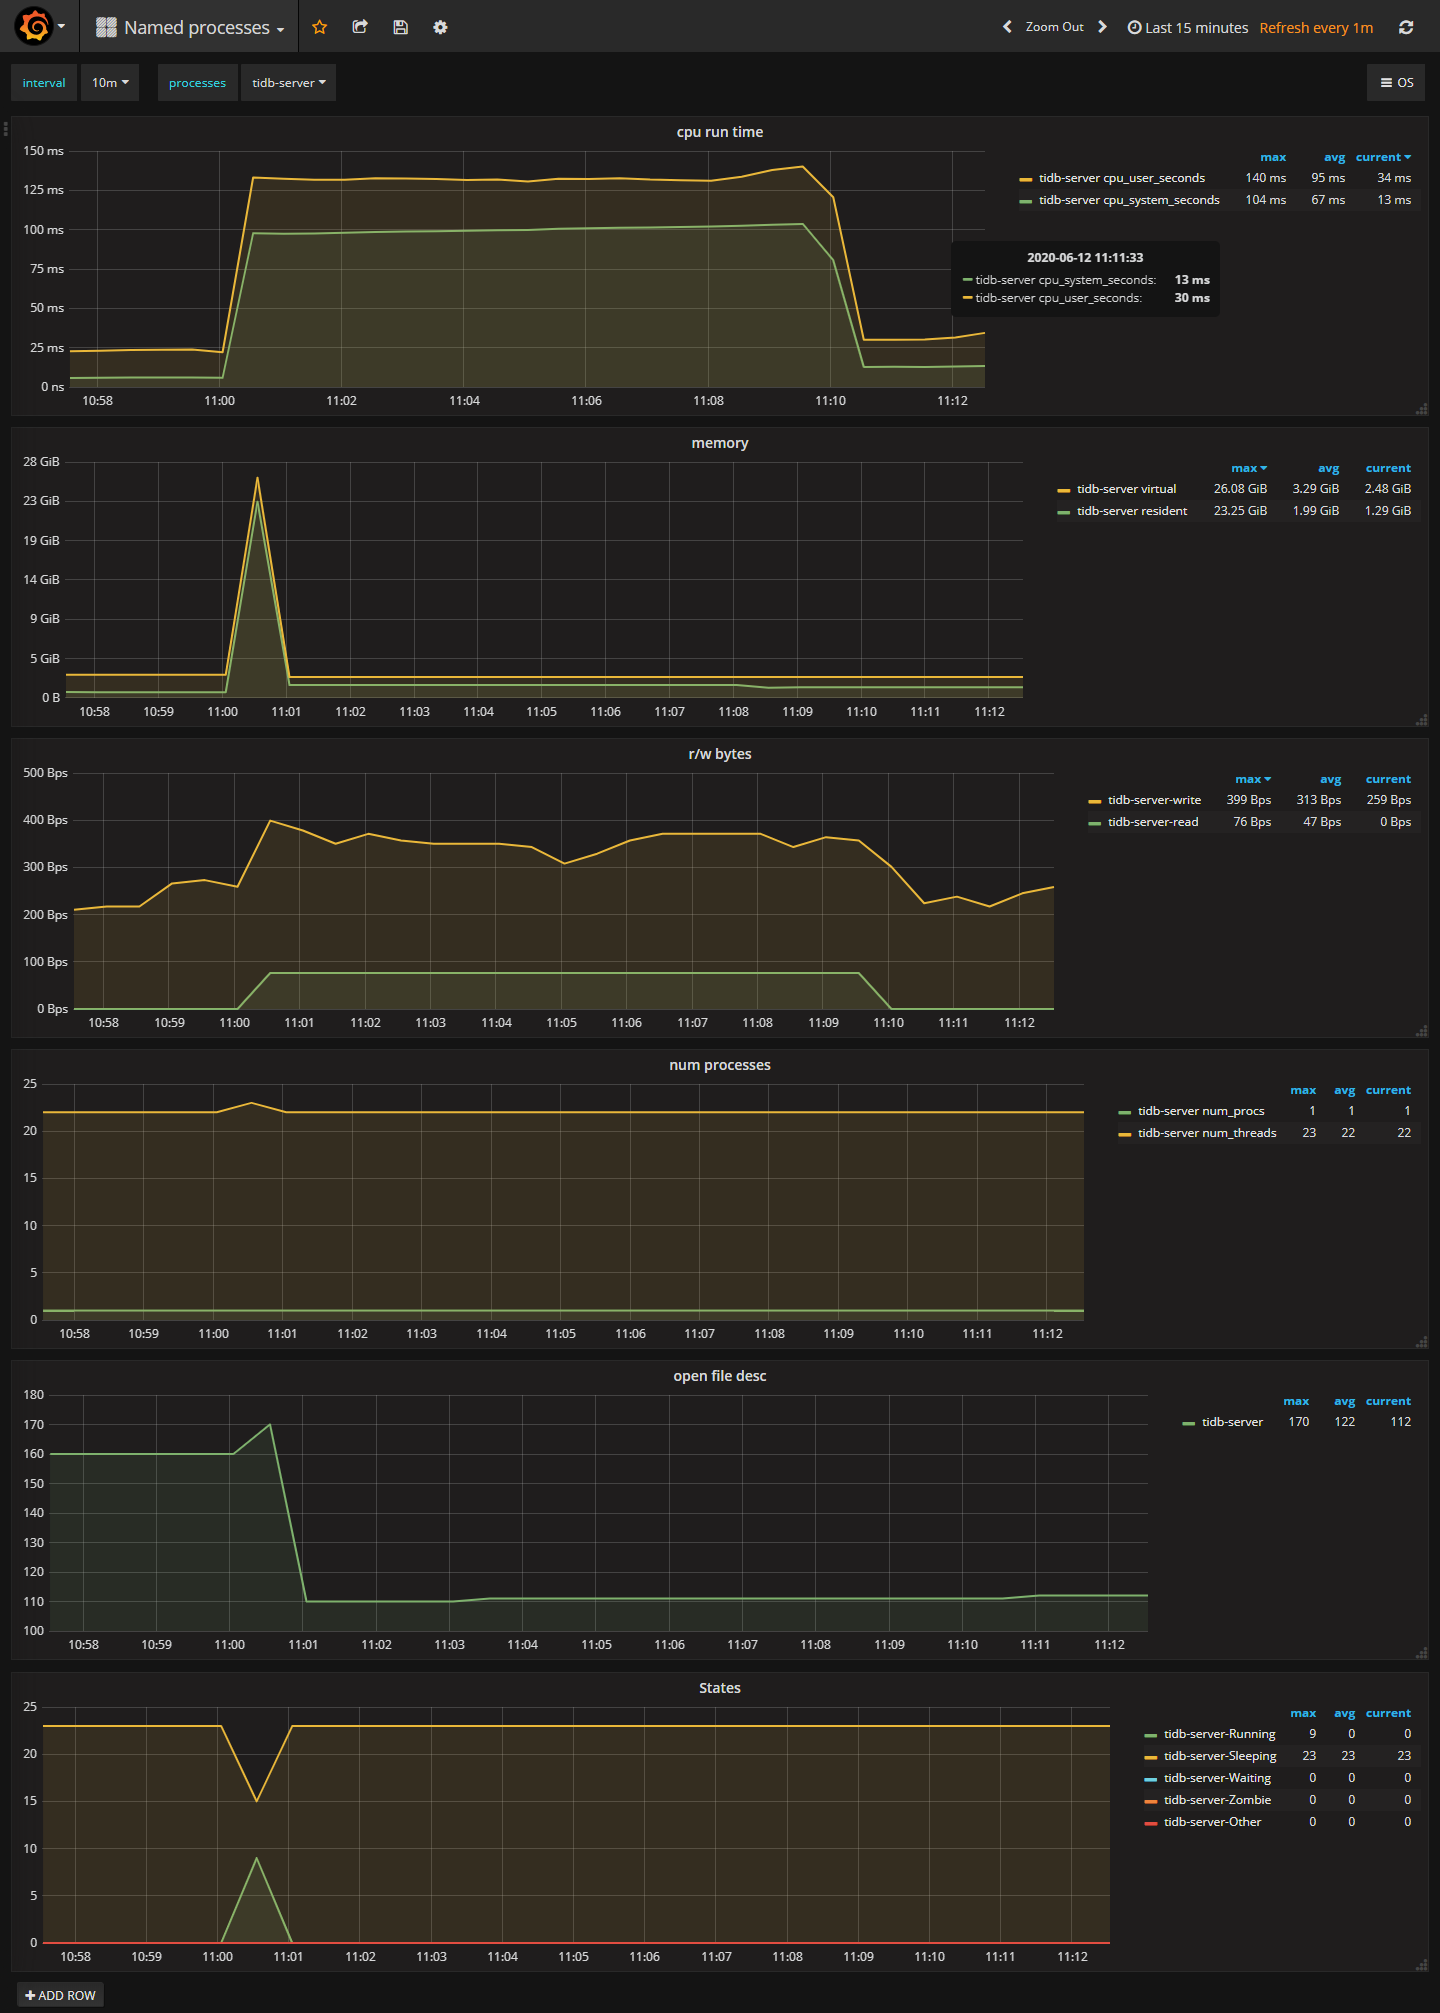Save the dashboard with disk icon
Screen dimensions: 1440x2013
pyautogui.click(x=400, y=27)
